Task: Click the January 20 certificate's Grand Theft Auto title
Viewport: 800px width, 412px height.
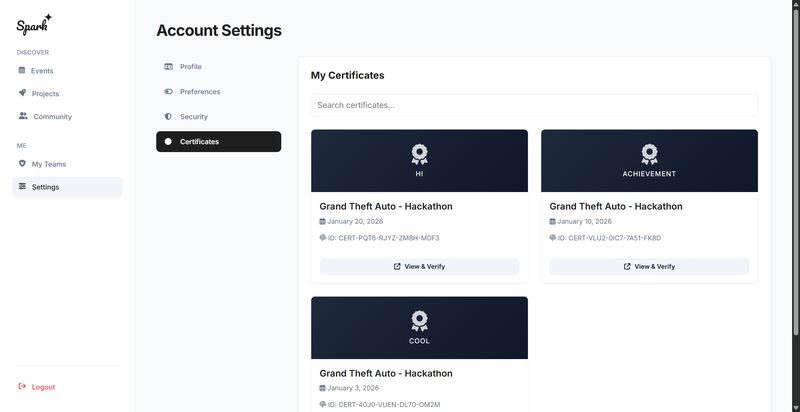Action: coord(386,207)
